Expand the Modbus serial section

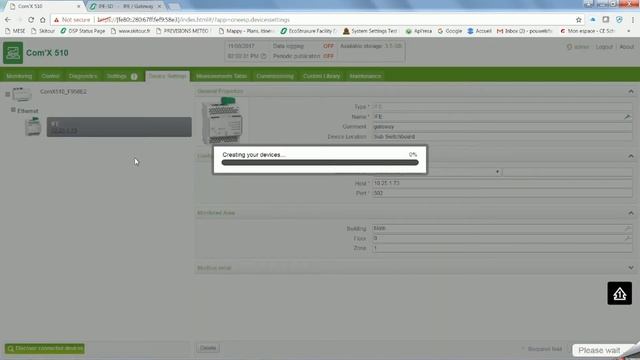click(631, 268)
